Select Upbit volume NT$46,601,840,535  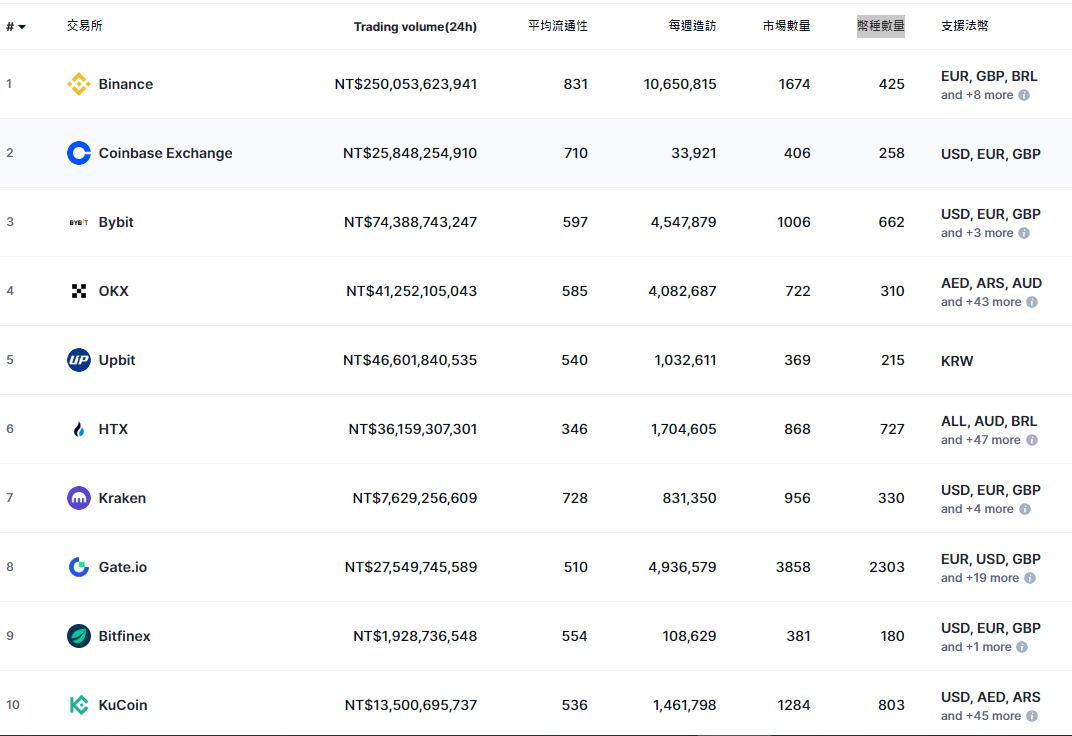click(x=410, y=360)
